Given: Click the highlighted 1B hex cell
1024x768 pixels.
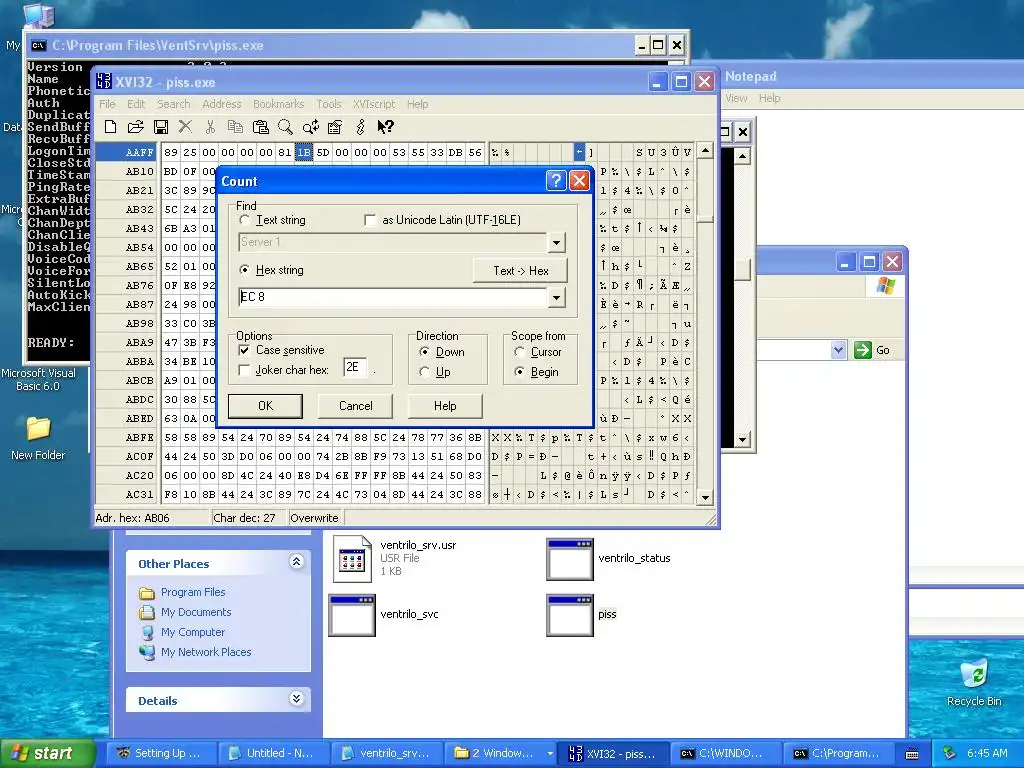Looking at the screenshot, I should pyautogui.click(x=304, y=152).
